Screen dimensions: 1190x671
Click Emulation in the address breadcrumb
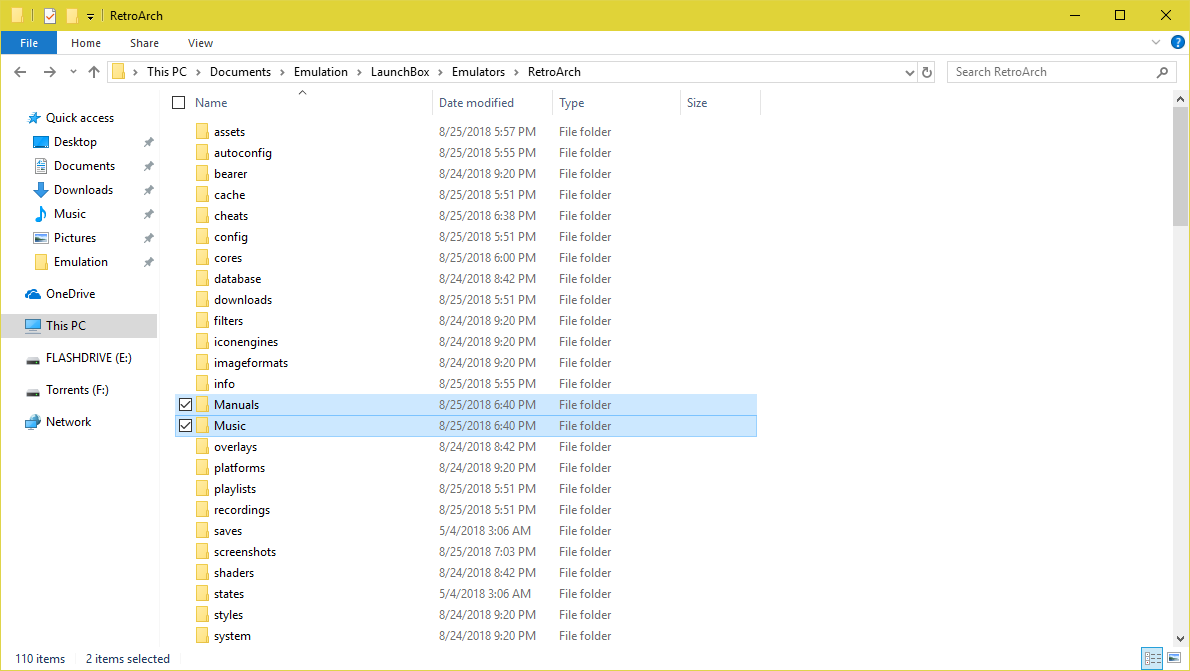click(320, 72)
